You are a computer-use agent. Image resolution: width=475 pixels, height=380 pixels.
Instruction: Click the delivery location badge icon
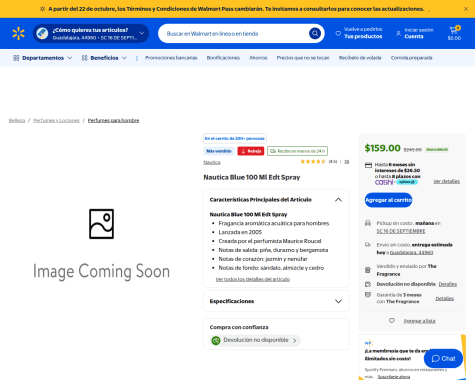pos(42,33)
